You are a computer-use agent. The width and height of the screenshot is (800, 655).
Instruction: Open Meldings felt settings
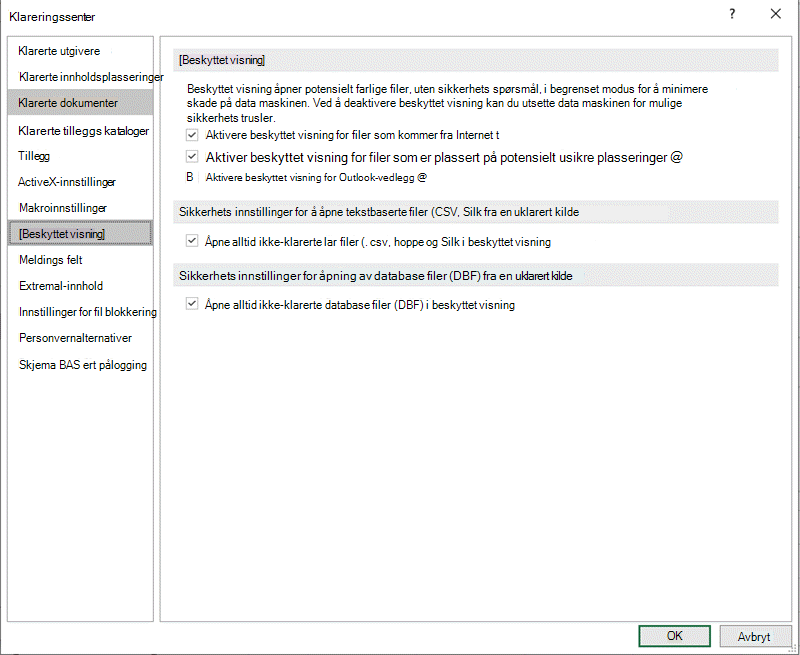80,260
